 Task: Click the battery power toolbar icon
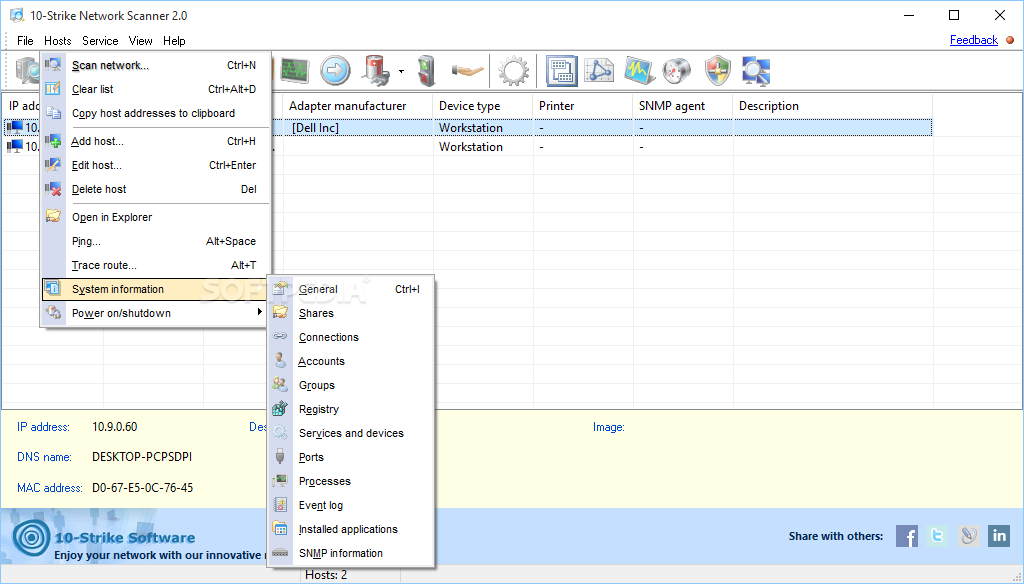point(377,70)
